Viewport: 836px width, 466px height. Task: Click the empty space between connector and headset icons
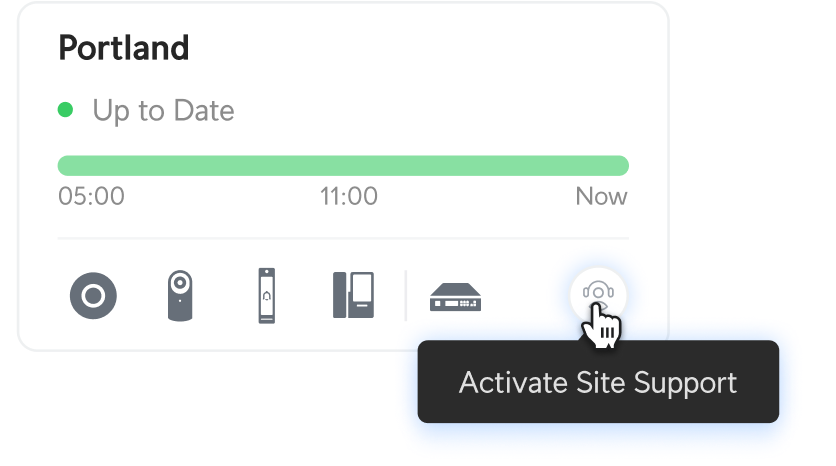point(525,296)
